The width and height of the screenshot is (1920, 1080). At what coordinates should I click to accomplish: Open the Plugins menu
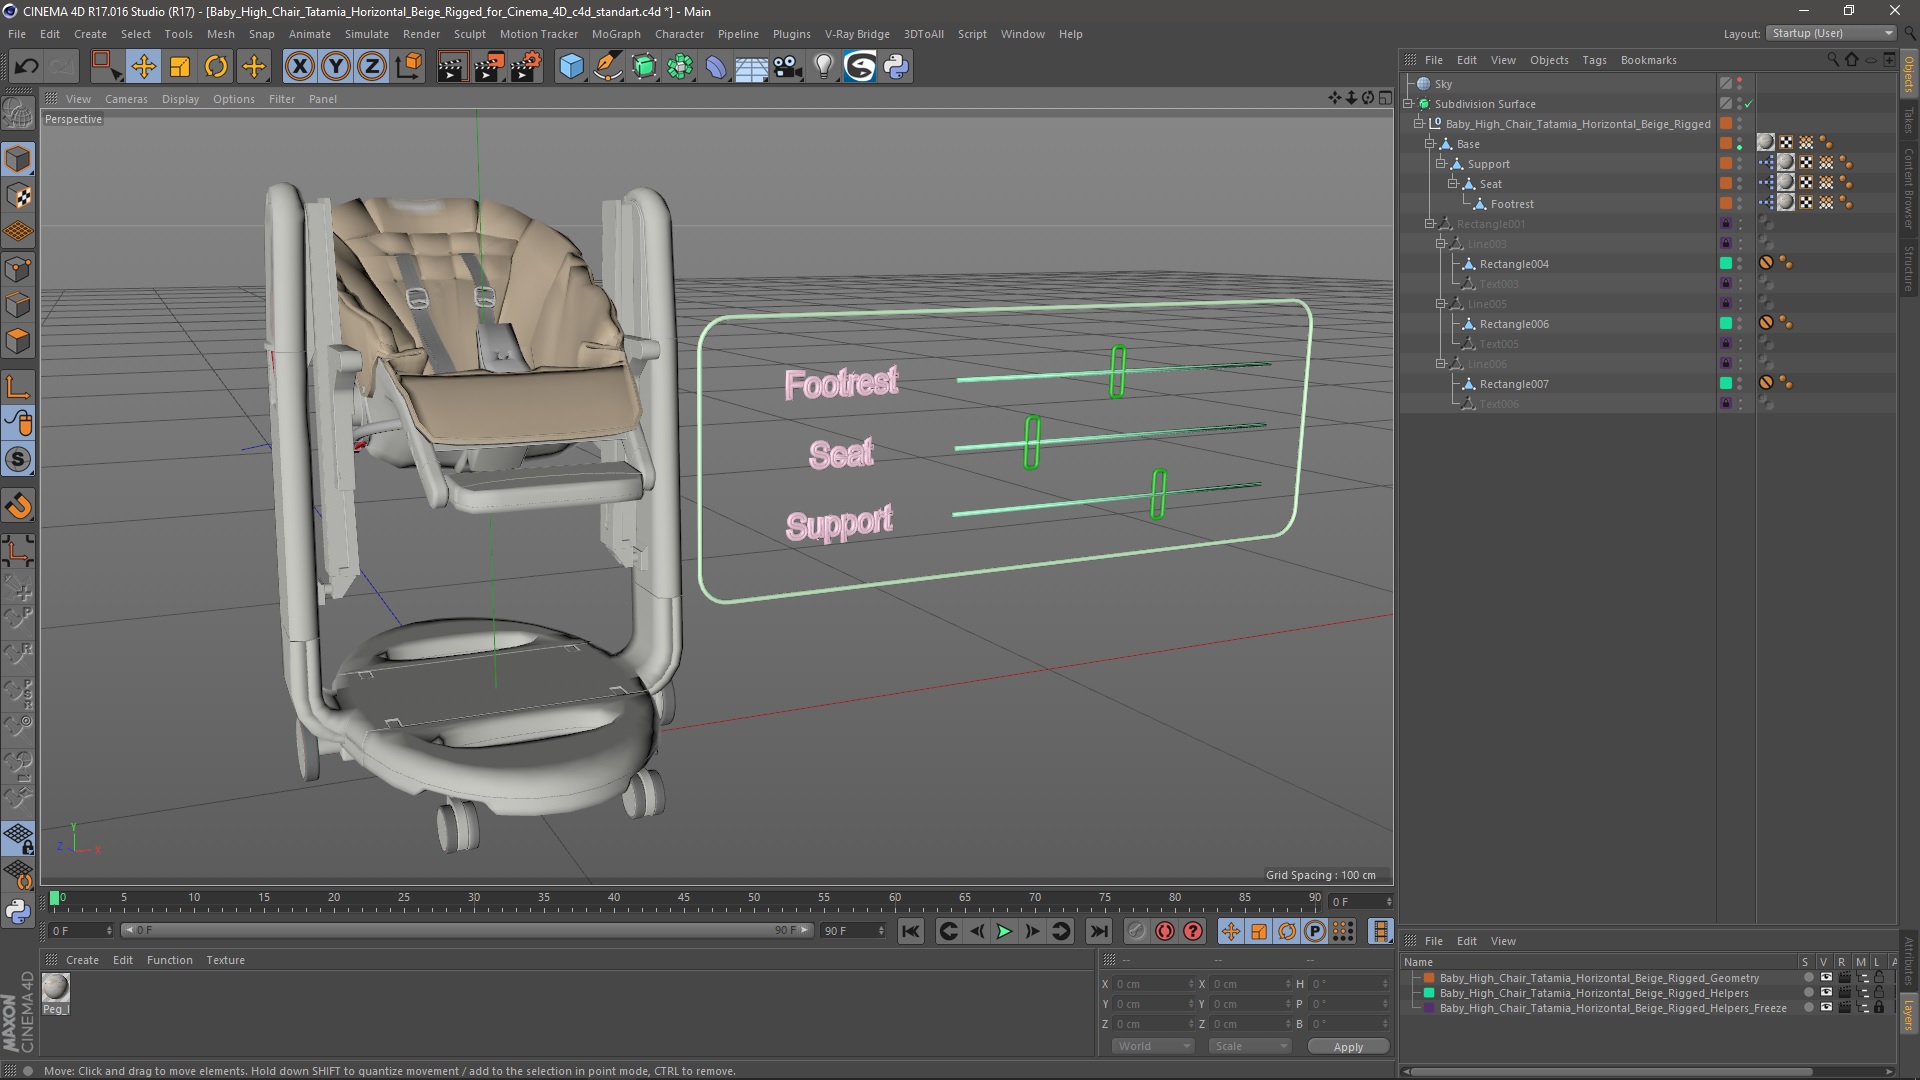(x=791, y=34)
